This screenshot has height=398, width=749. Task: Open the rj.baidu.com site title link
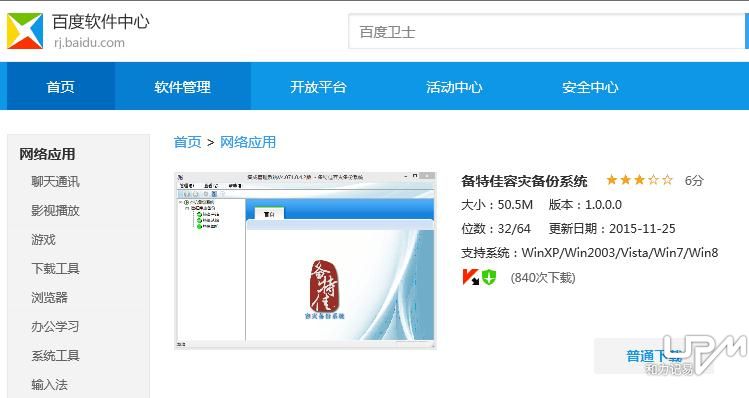pos(89,43)
